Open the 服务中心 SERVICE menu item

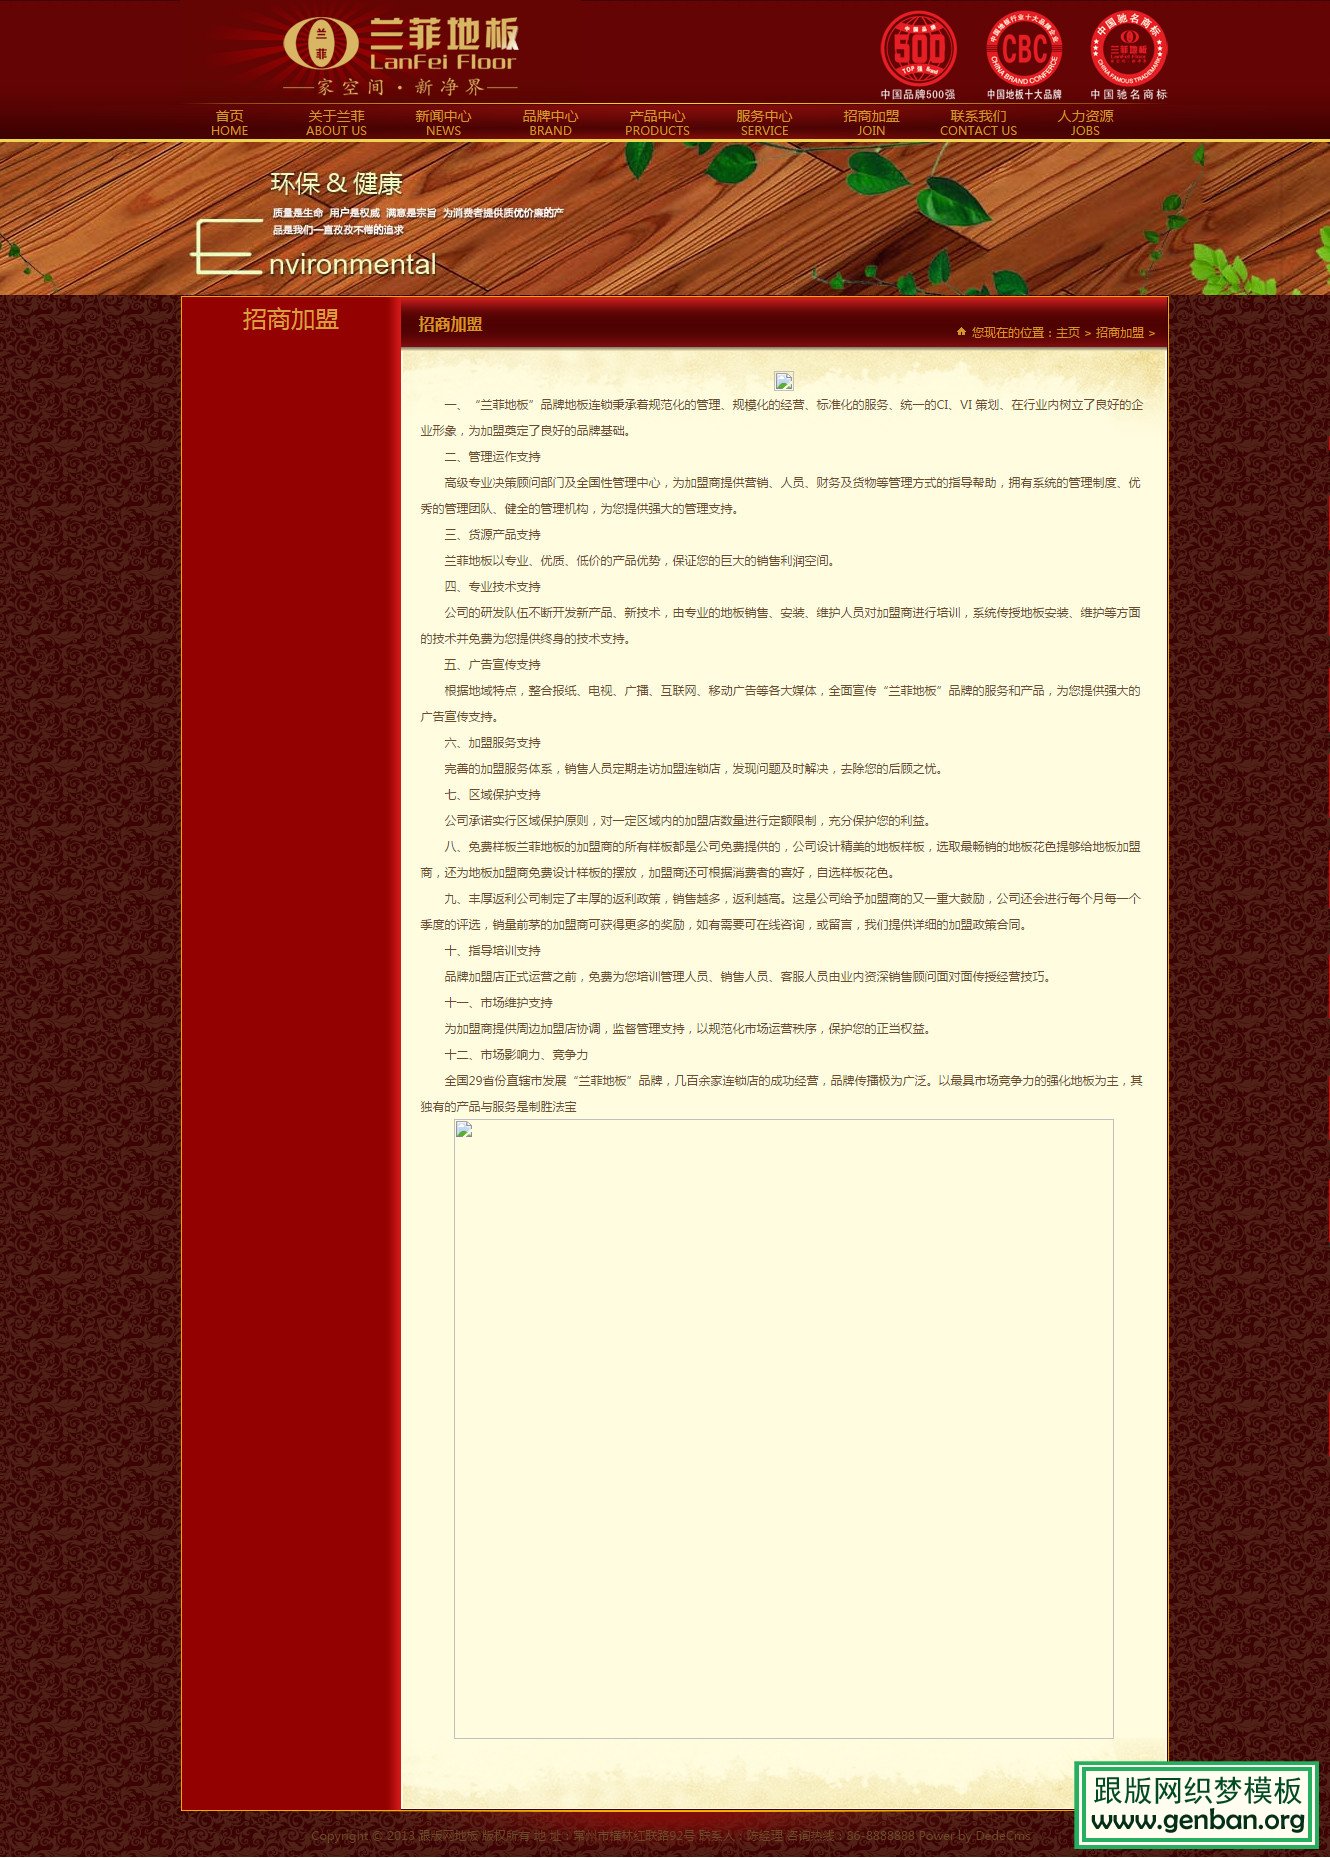pyautogui.click(x=764, y=123)
